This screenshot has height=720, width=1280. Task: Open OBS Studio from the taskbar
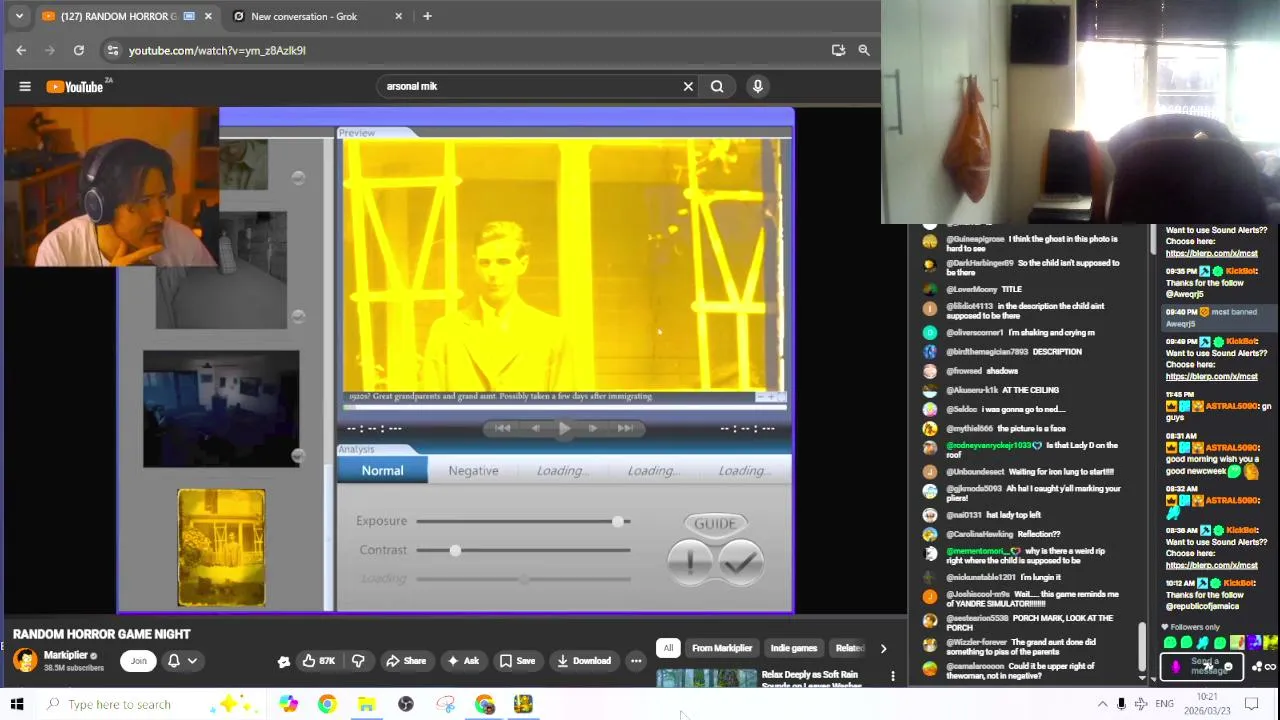(406, 704)
